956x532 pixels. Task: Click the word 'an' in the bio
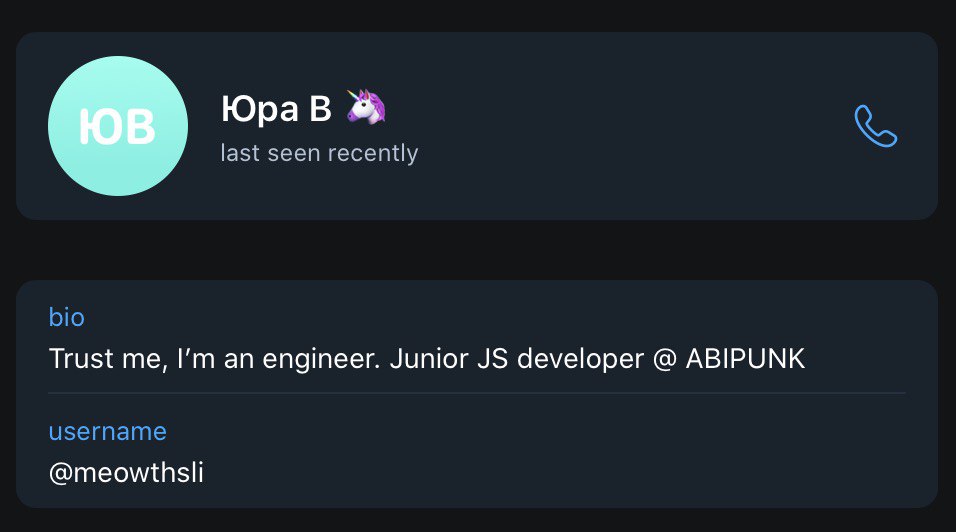pos(238,359)
